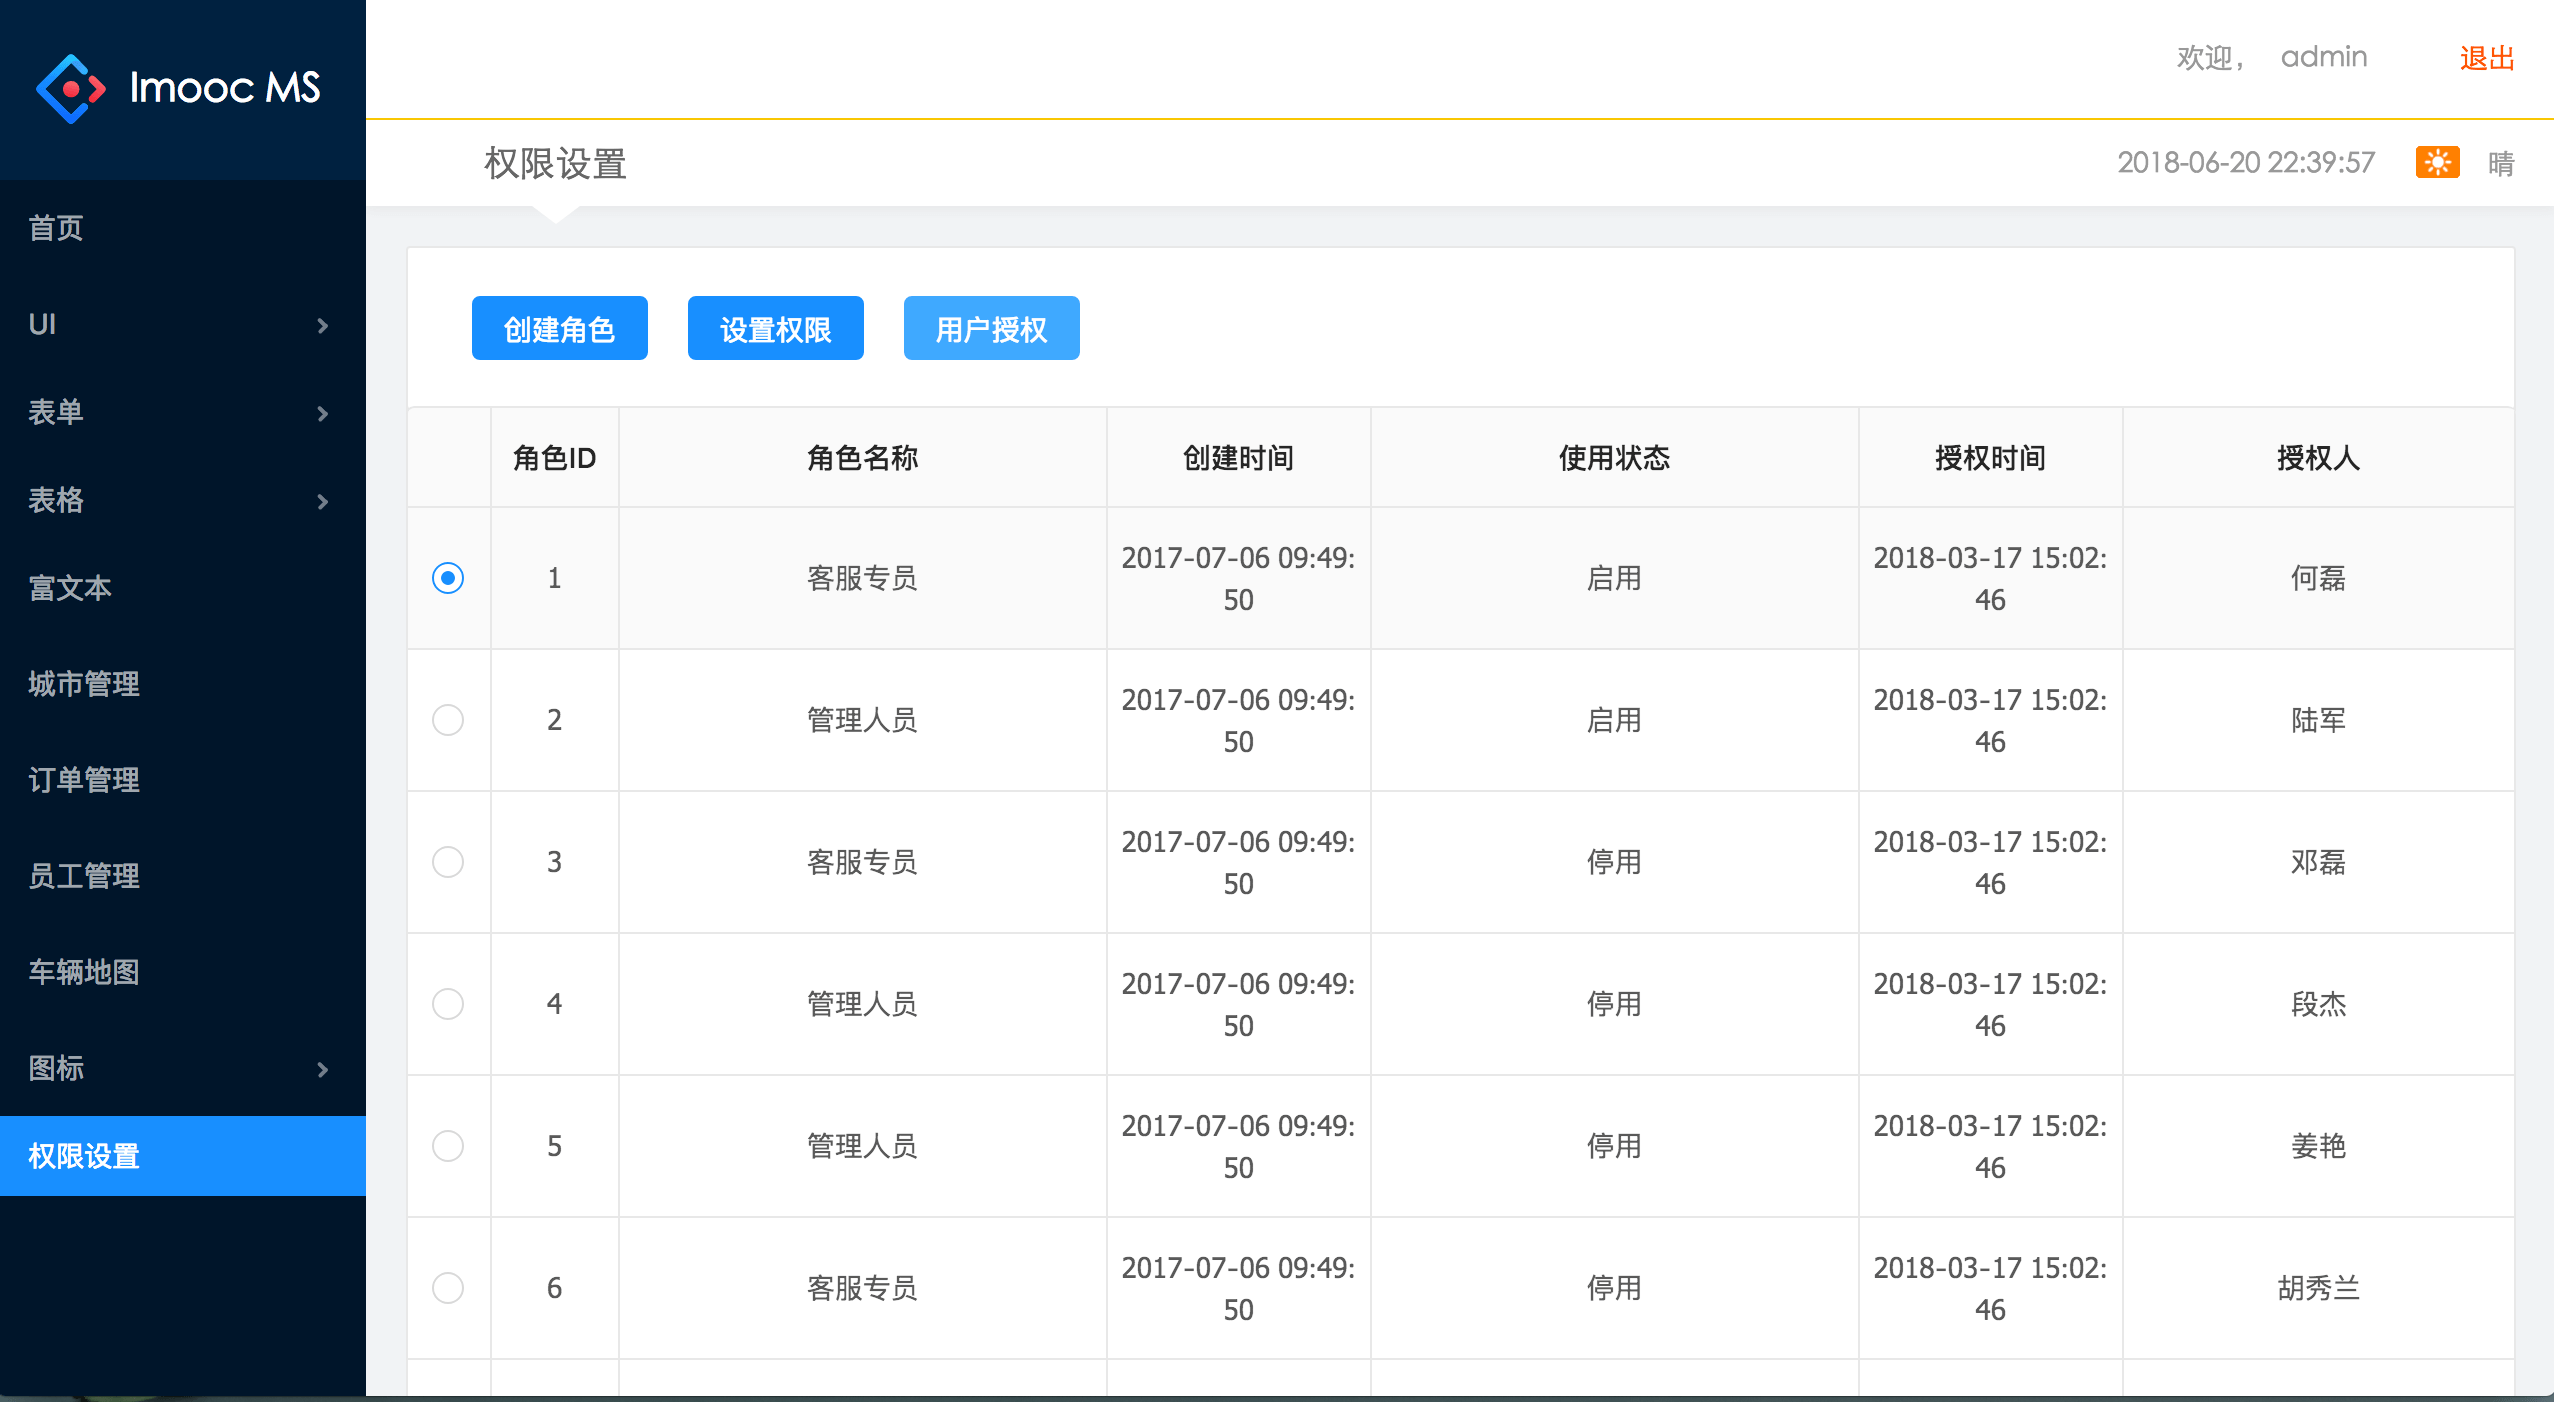Open the 富文本 menu item
Screen dimensions: 2554x1402
pos(183,588)
